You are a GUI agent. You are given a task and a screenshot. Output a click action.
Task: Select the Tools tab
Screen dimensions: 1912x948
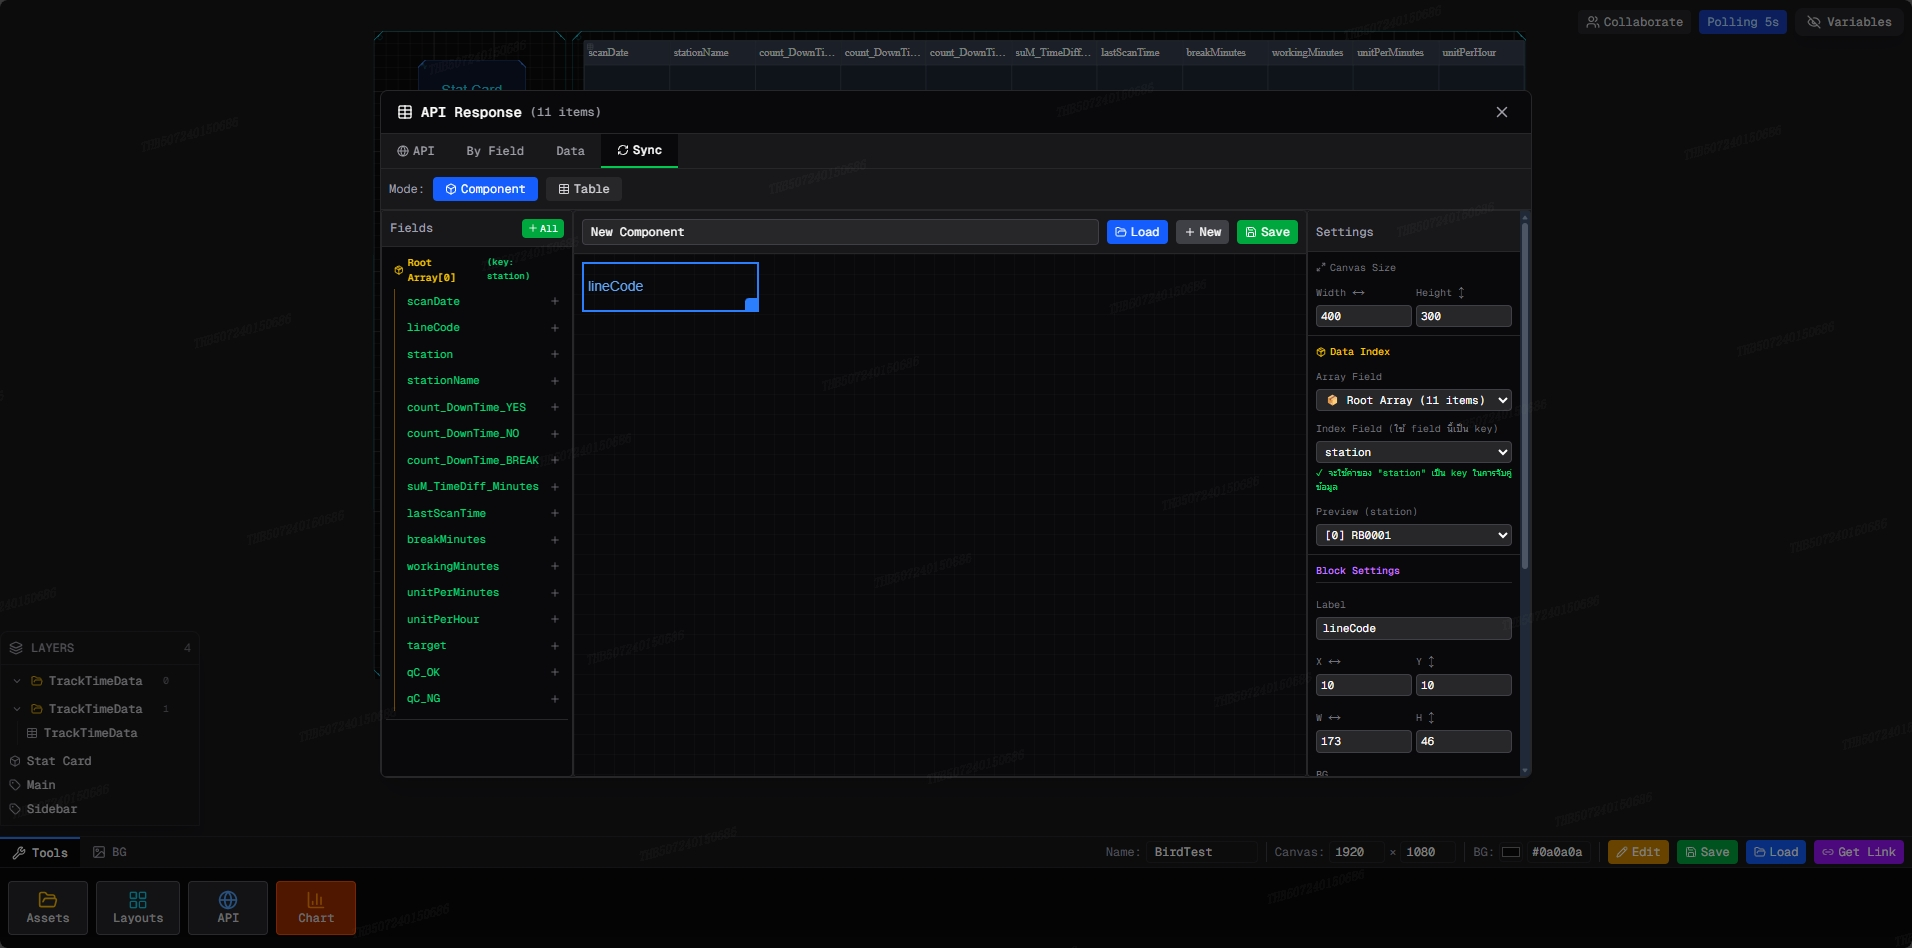click(40, 853)
